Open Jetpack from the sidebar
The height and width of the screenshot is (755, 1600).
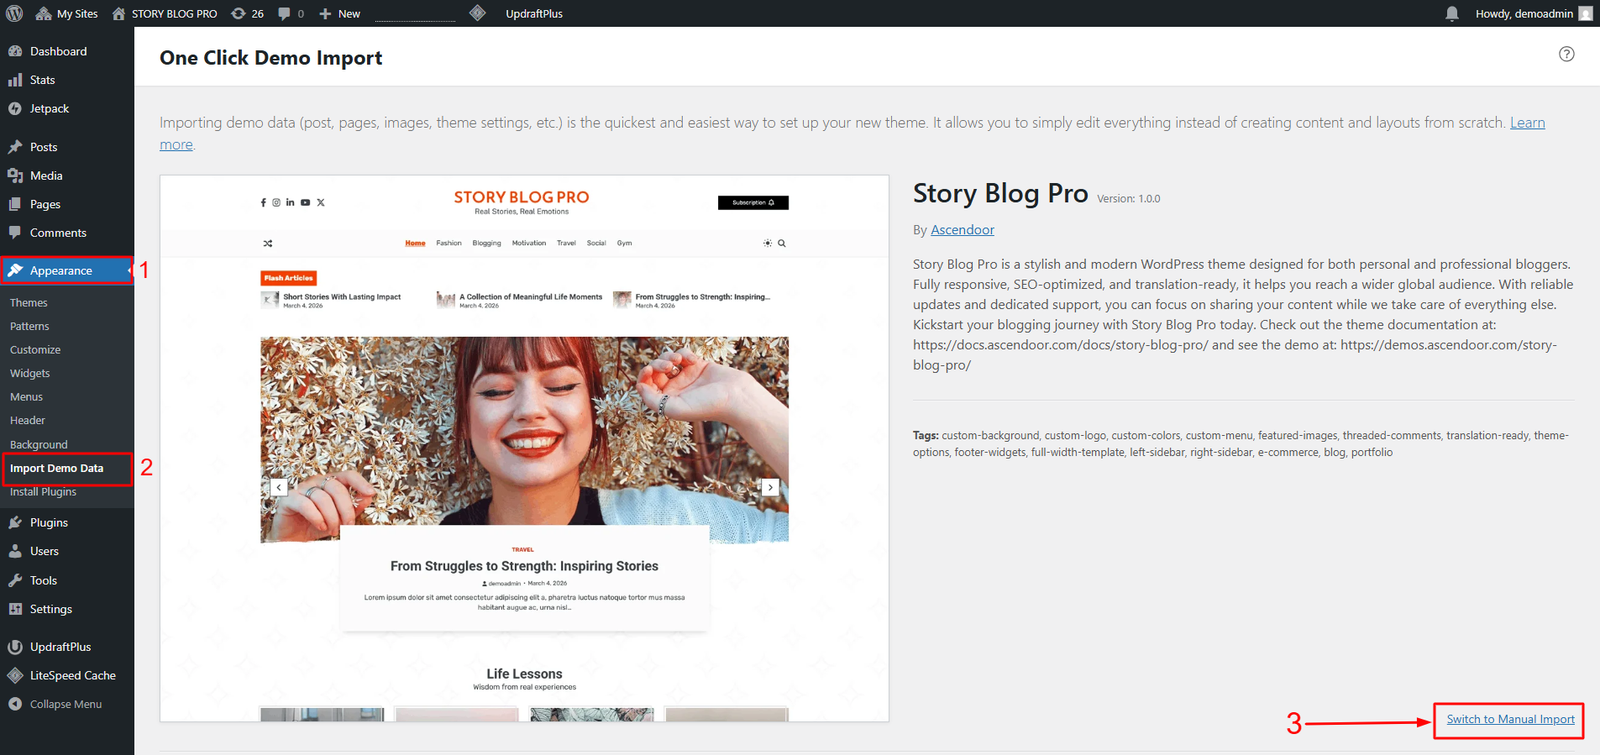49,109
